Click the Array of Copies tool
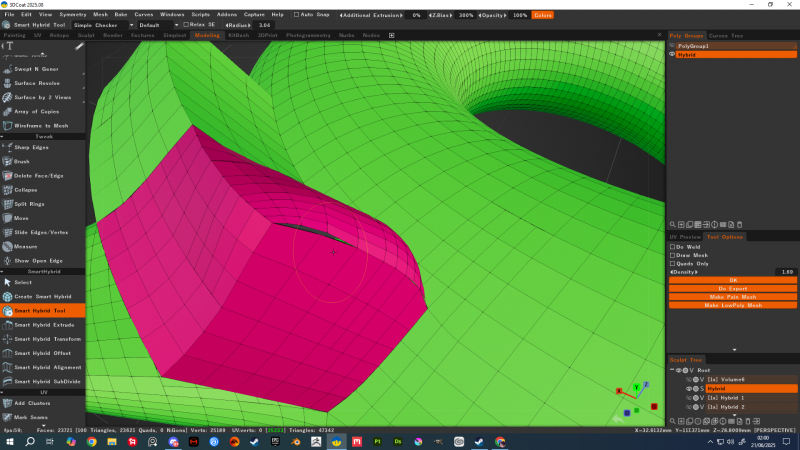The height and width of the screenshot is (450, 800). click(38, 111)
